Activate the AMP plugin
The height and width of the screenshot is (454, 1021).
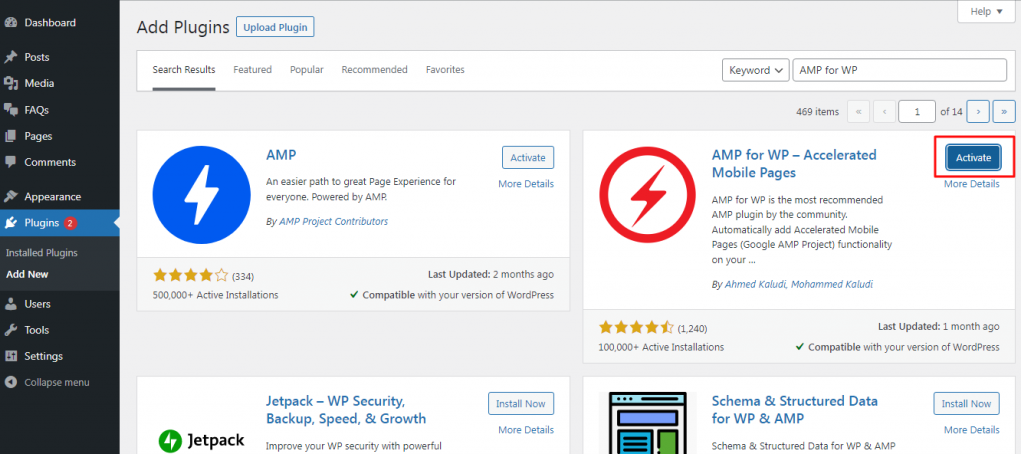click(527, 158)
